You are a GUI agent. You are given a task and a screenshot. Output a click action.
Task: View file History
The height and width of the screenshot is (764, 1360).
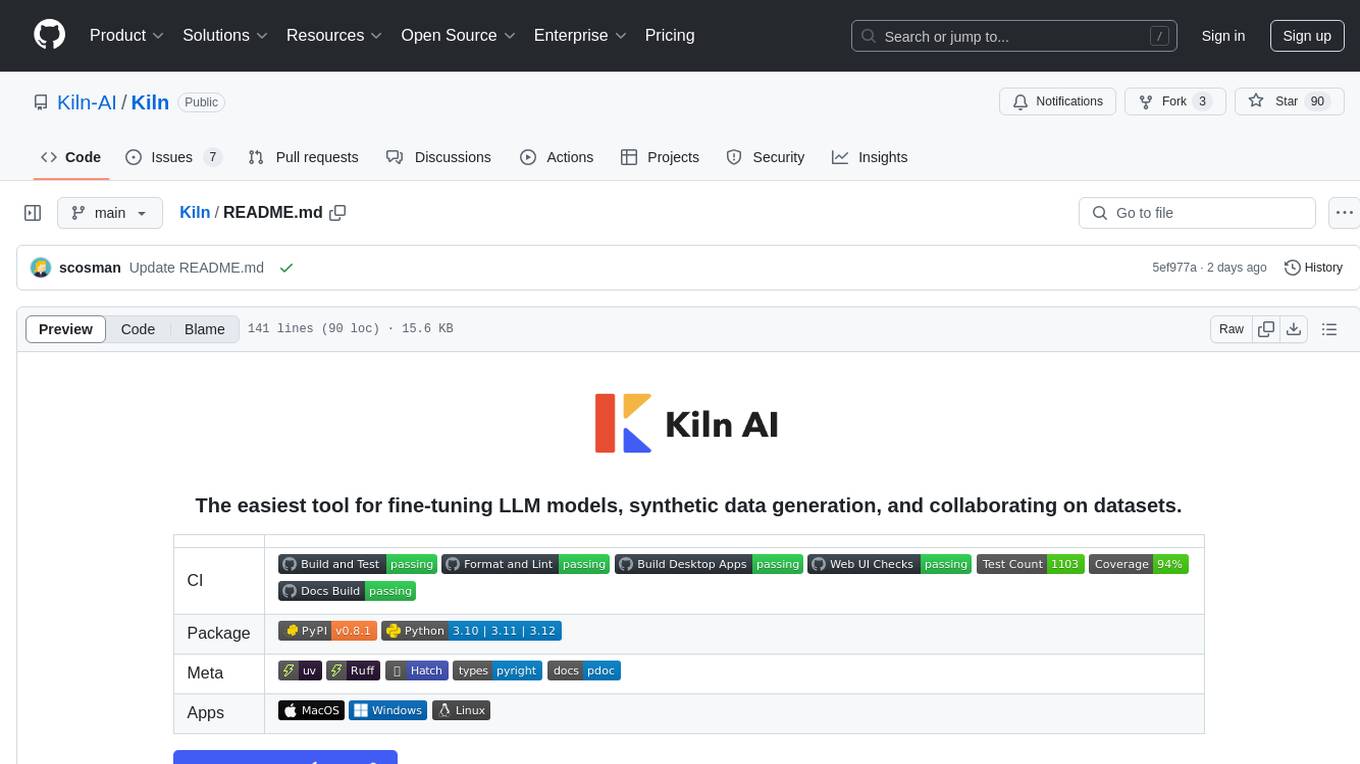[x=1313, y=268]
